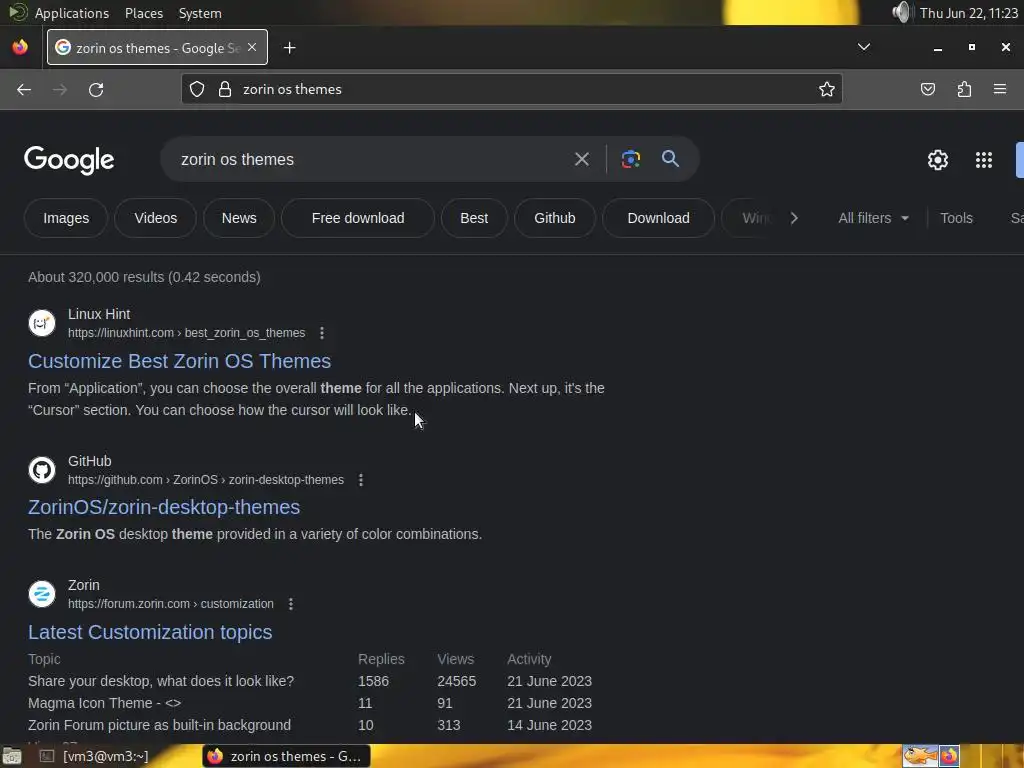
Task: Apply the Free download chip
Action: point(358,218)
